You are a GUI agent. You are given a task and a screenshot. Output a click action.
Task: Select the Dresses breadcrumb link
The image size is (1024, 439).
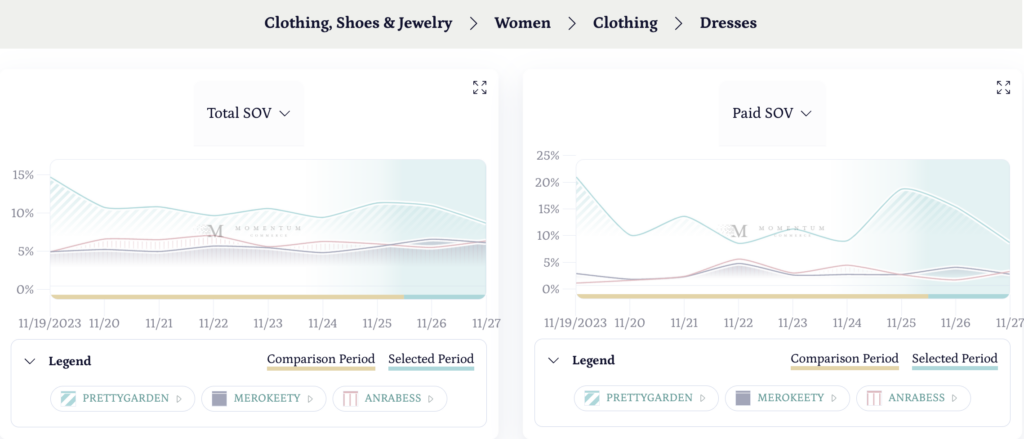pyautogui.click(x=728, y=22)
